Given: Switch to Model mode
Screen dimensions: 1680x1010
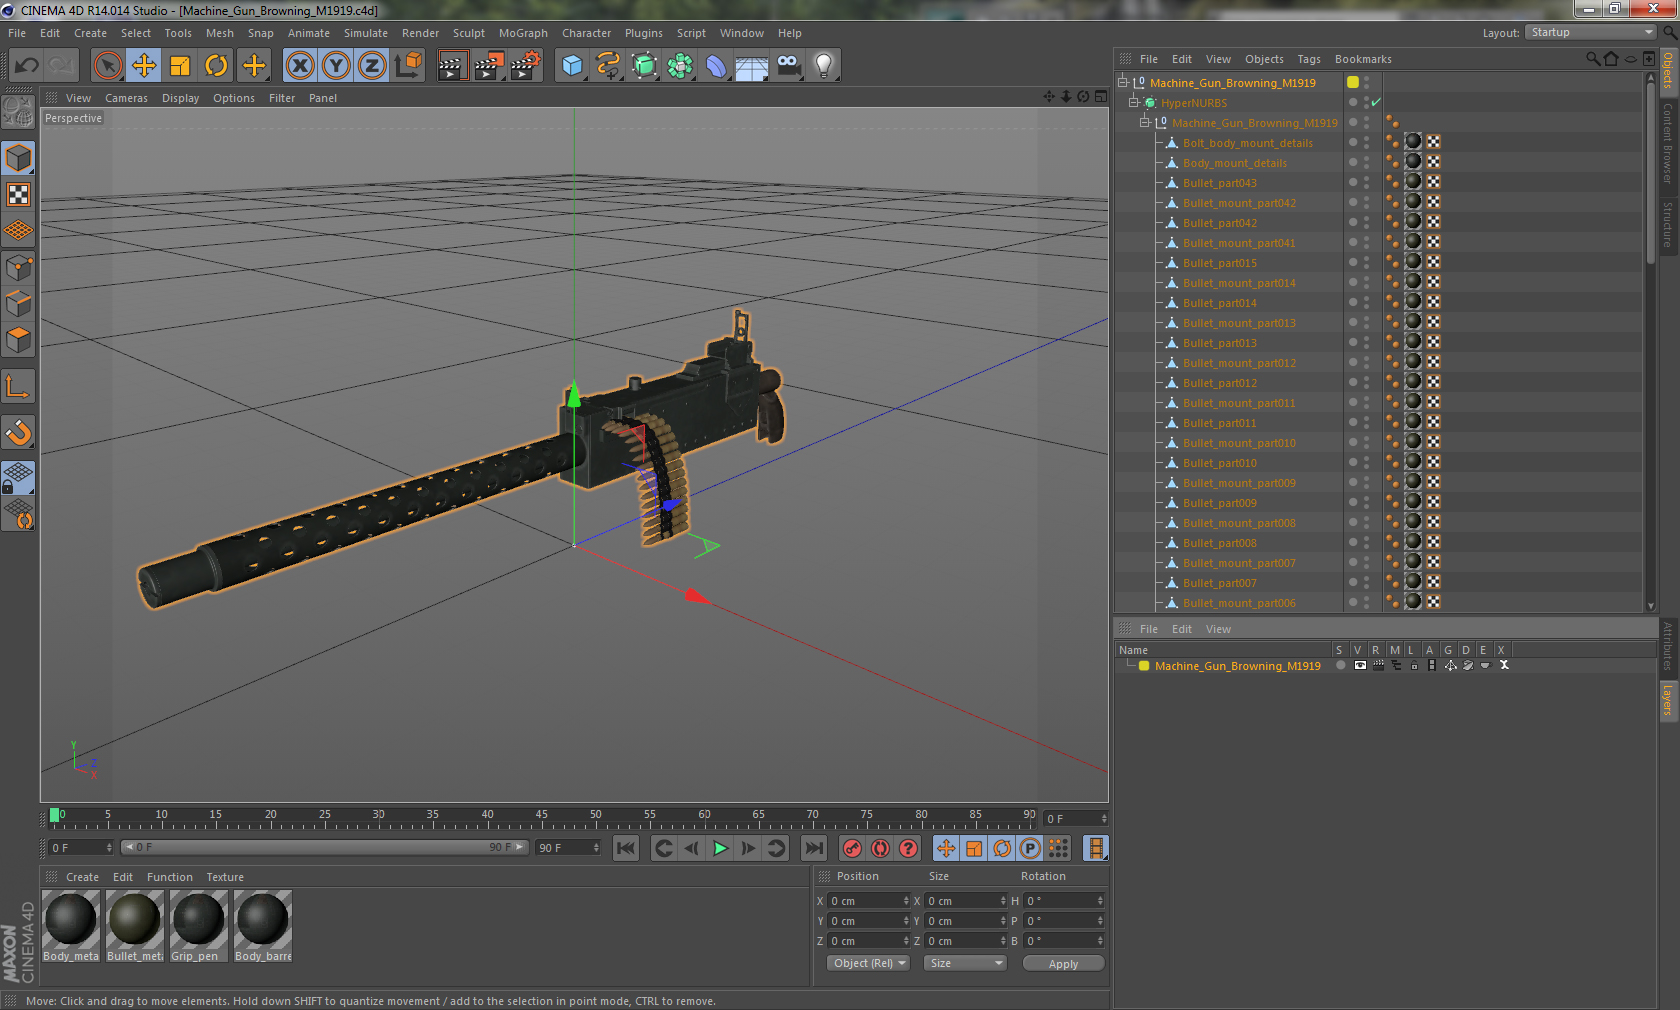Looking at the screenshot, I should [x=19, y=158].
